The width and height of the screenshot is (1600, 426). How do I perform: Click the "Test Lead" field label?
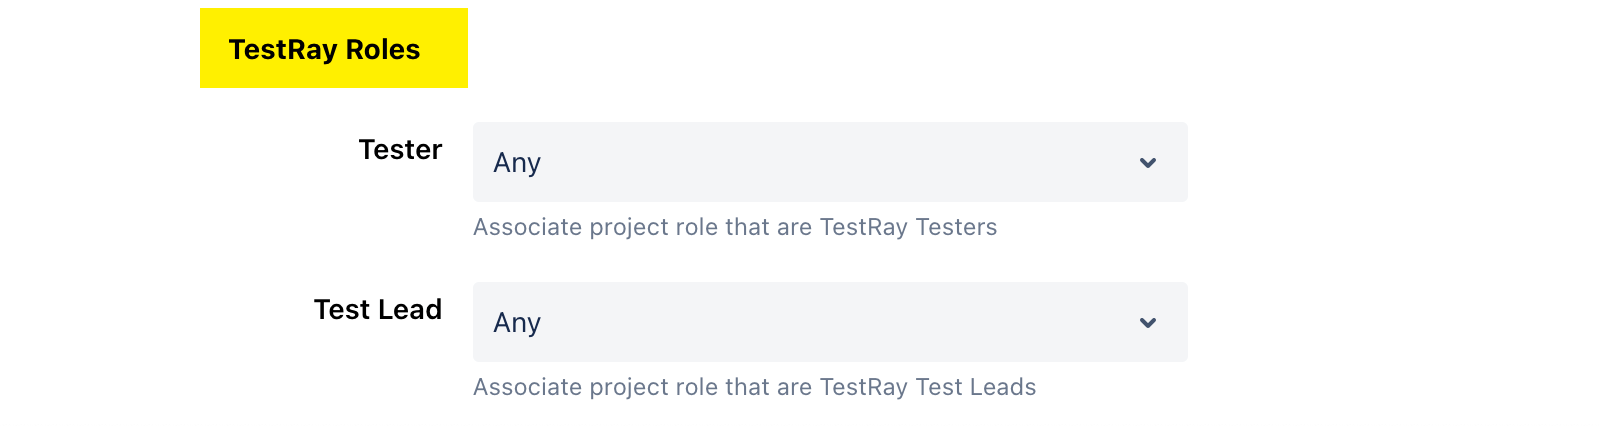[377, 310]
